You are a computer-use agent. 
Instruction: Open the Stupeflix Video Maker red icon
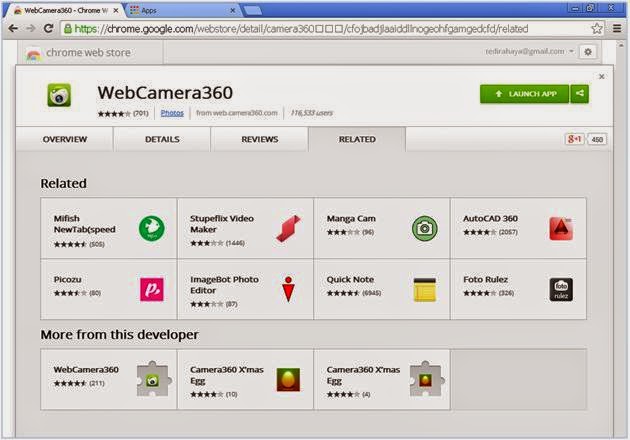coord(288,228)
